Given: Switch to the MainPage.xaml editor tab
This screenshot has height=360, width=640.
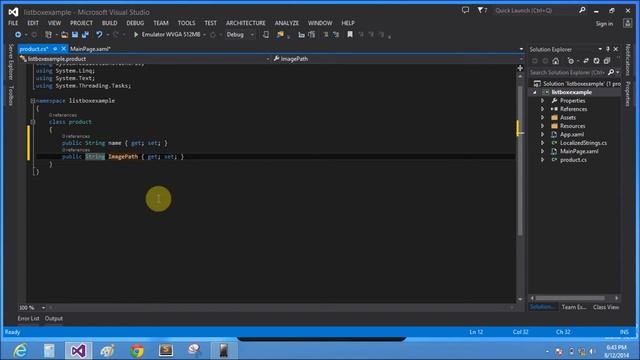Looking at the screenshot, I should [90, 49].
